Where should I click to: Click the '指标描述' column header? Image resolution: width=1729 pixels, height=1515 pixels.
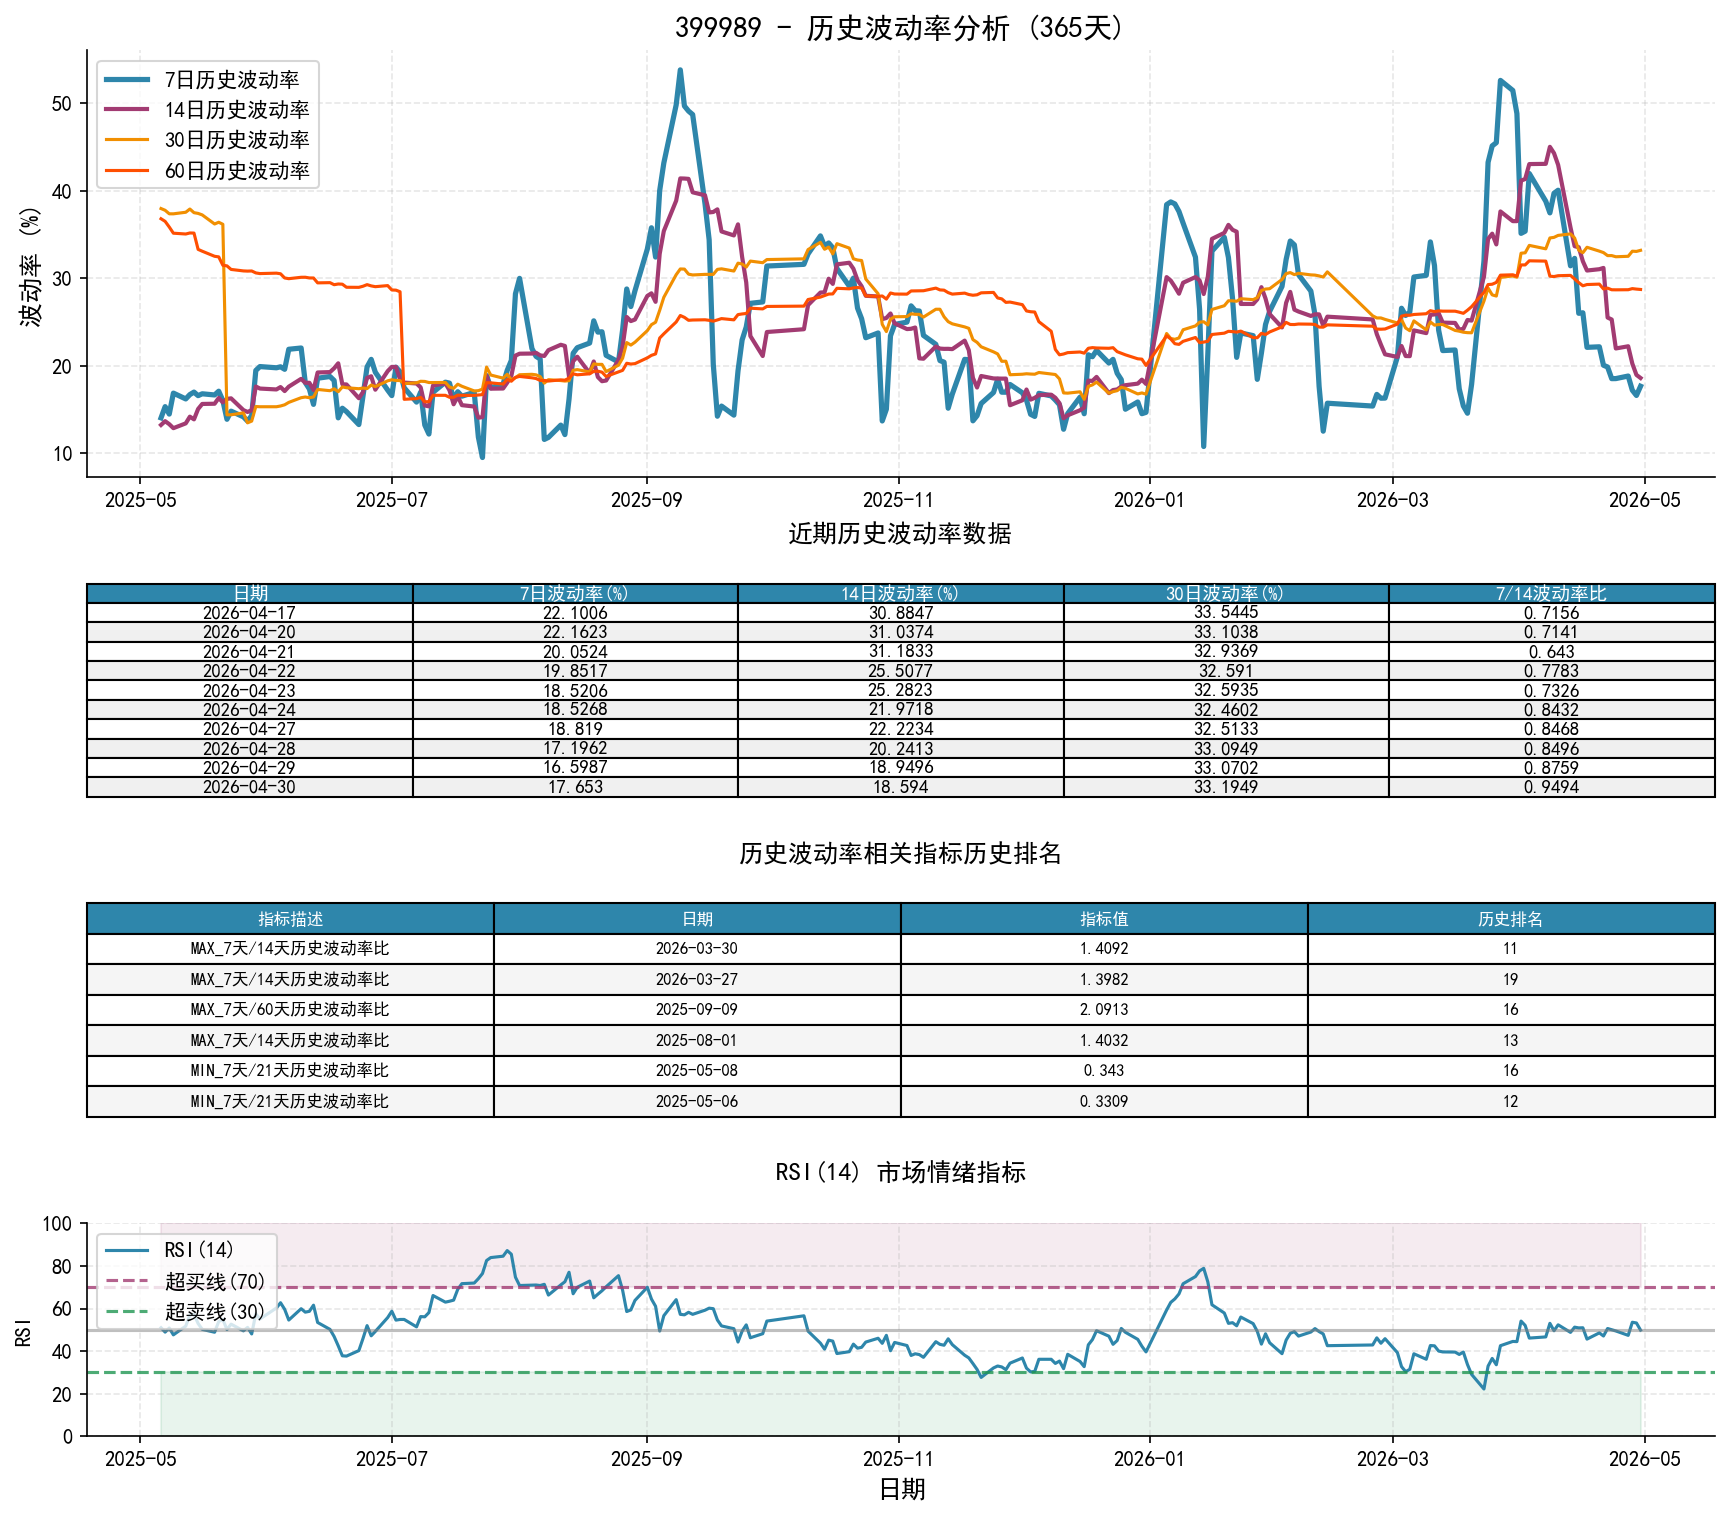coord(290,919)
